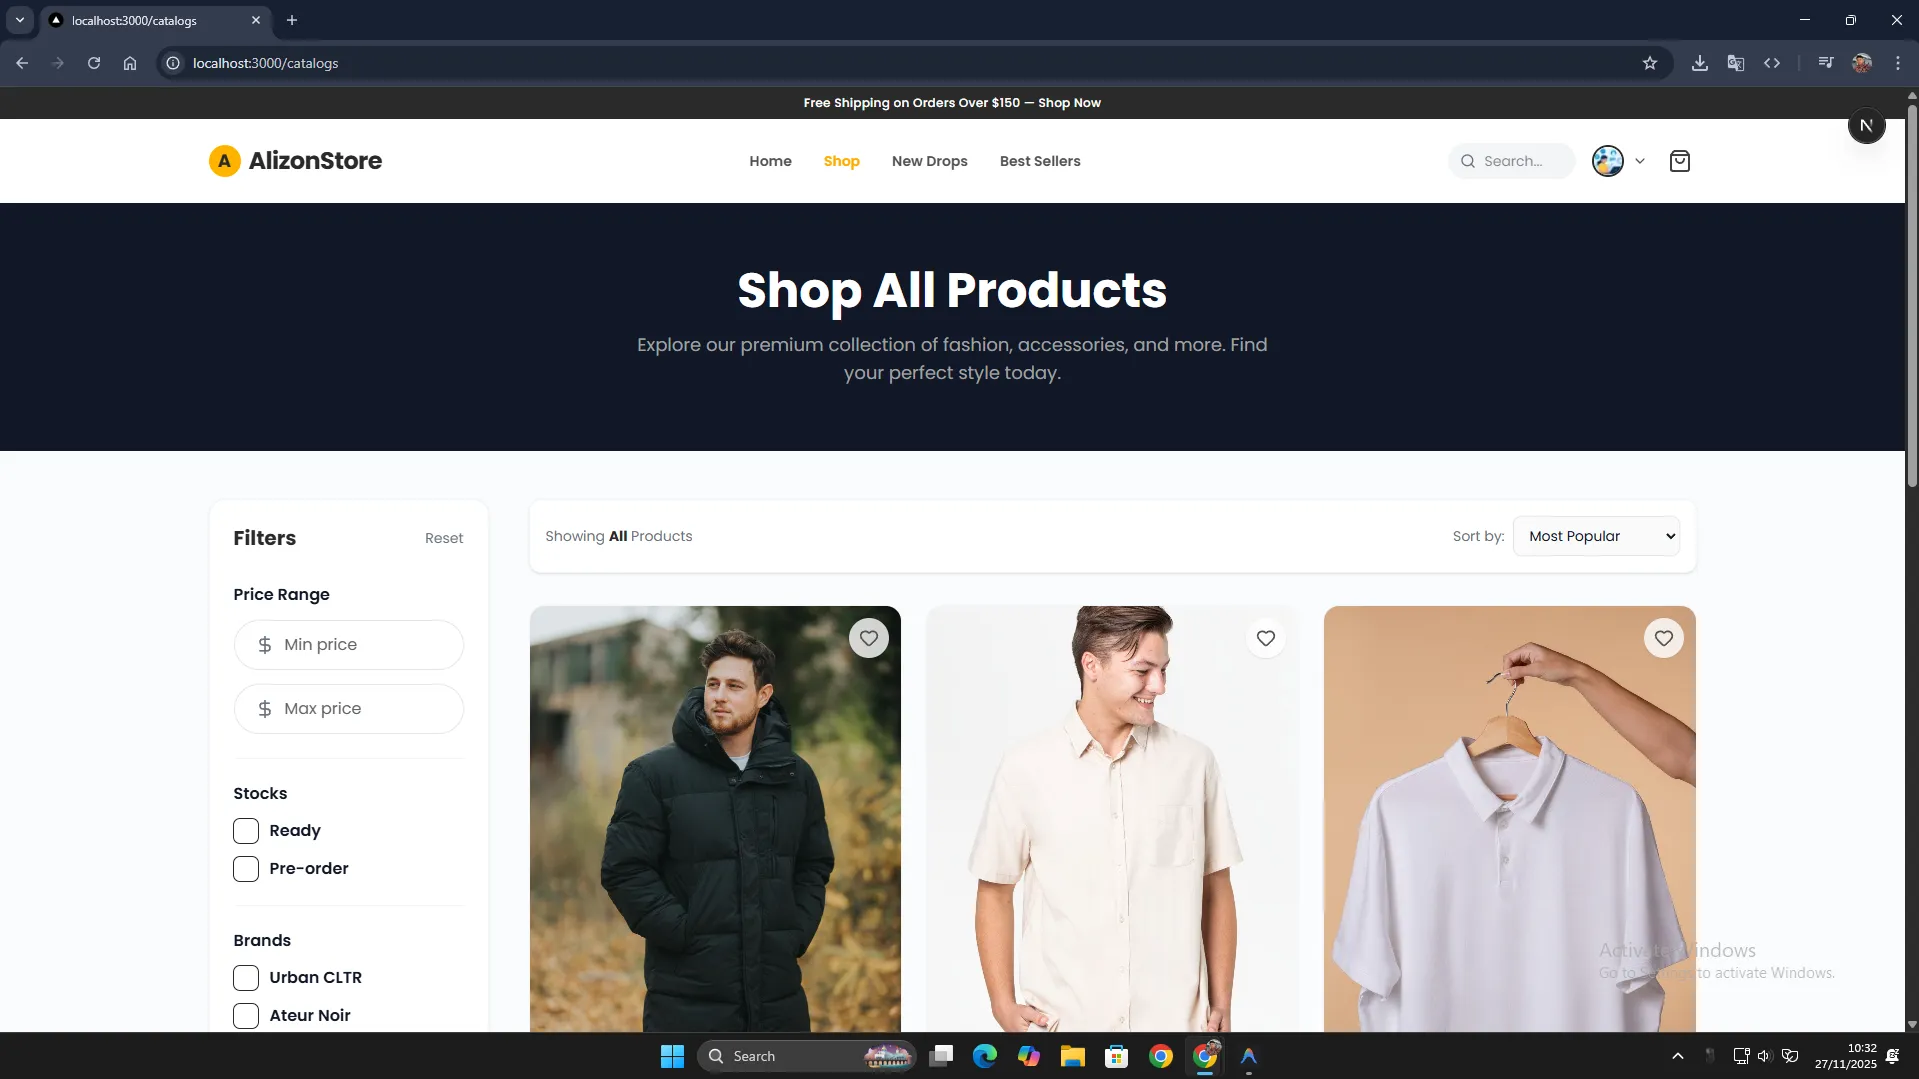The image size is (1919, 1079).
Task: Add the black puffer jacket to wishlist
Action: (x=868, y=638)
